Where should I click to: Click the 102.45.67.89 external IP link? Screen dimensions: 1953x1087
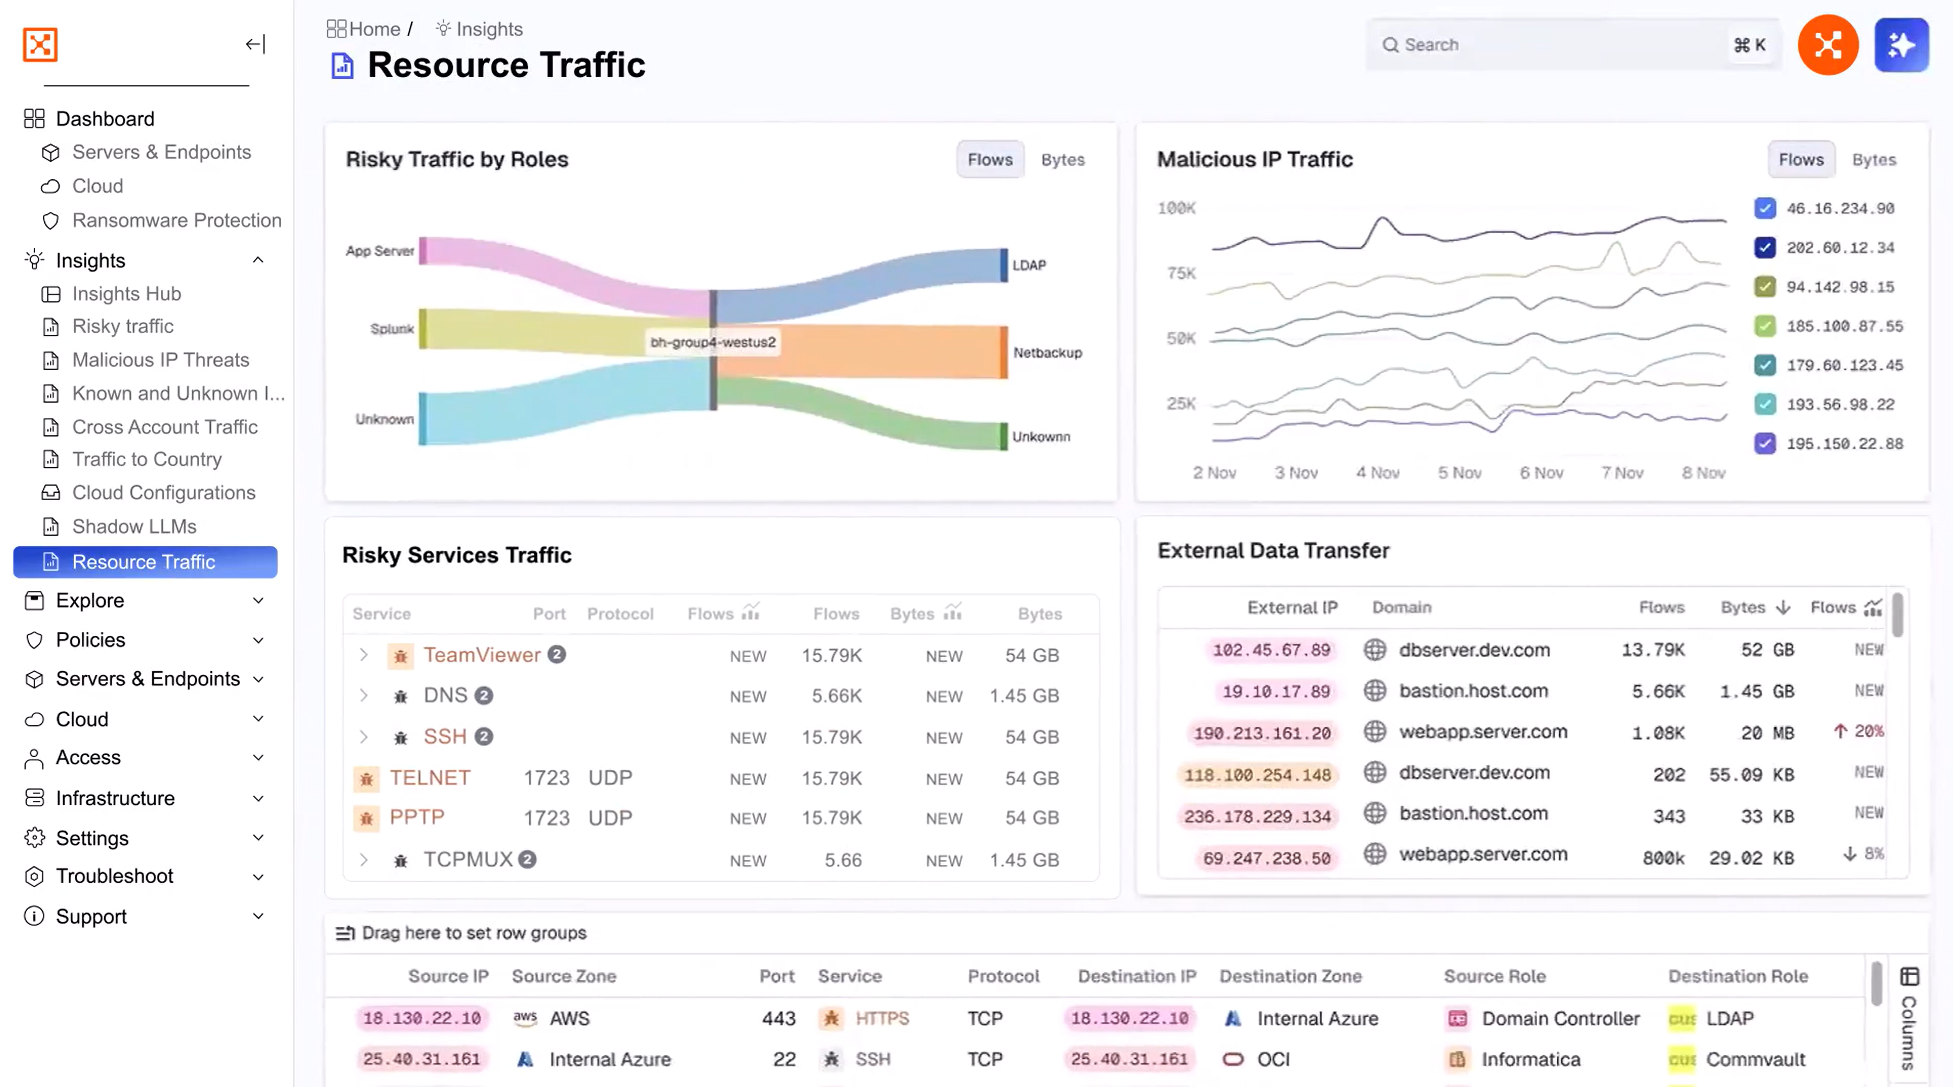1271,650
